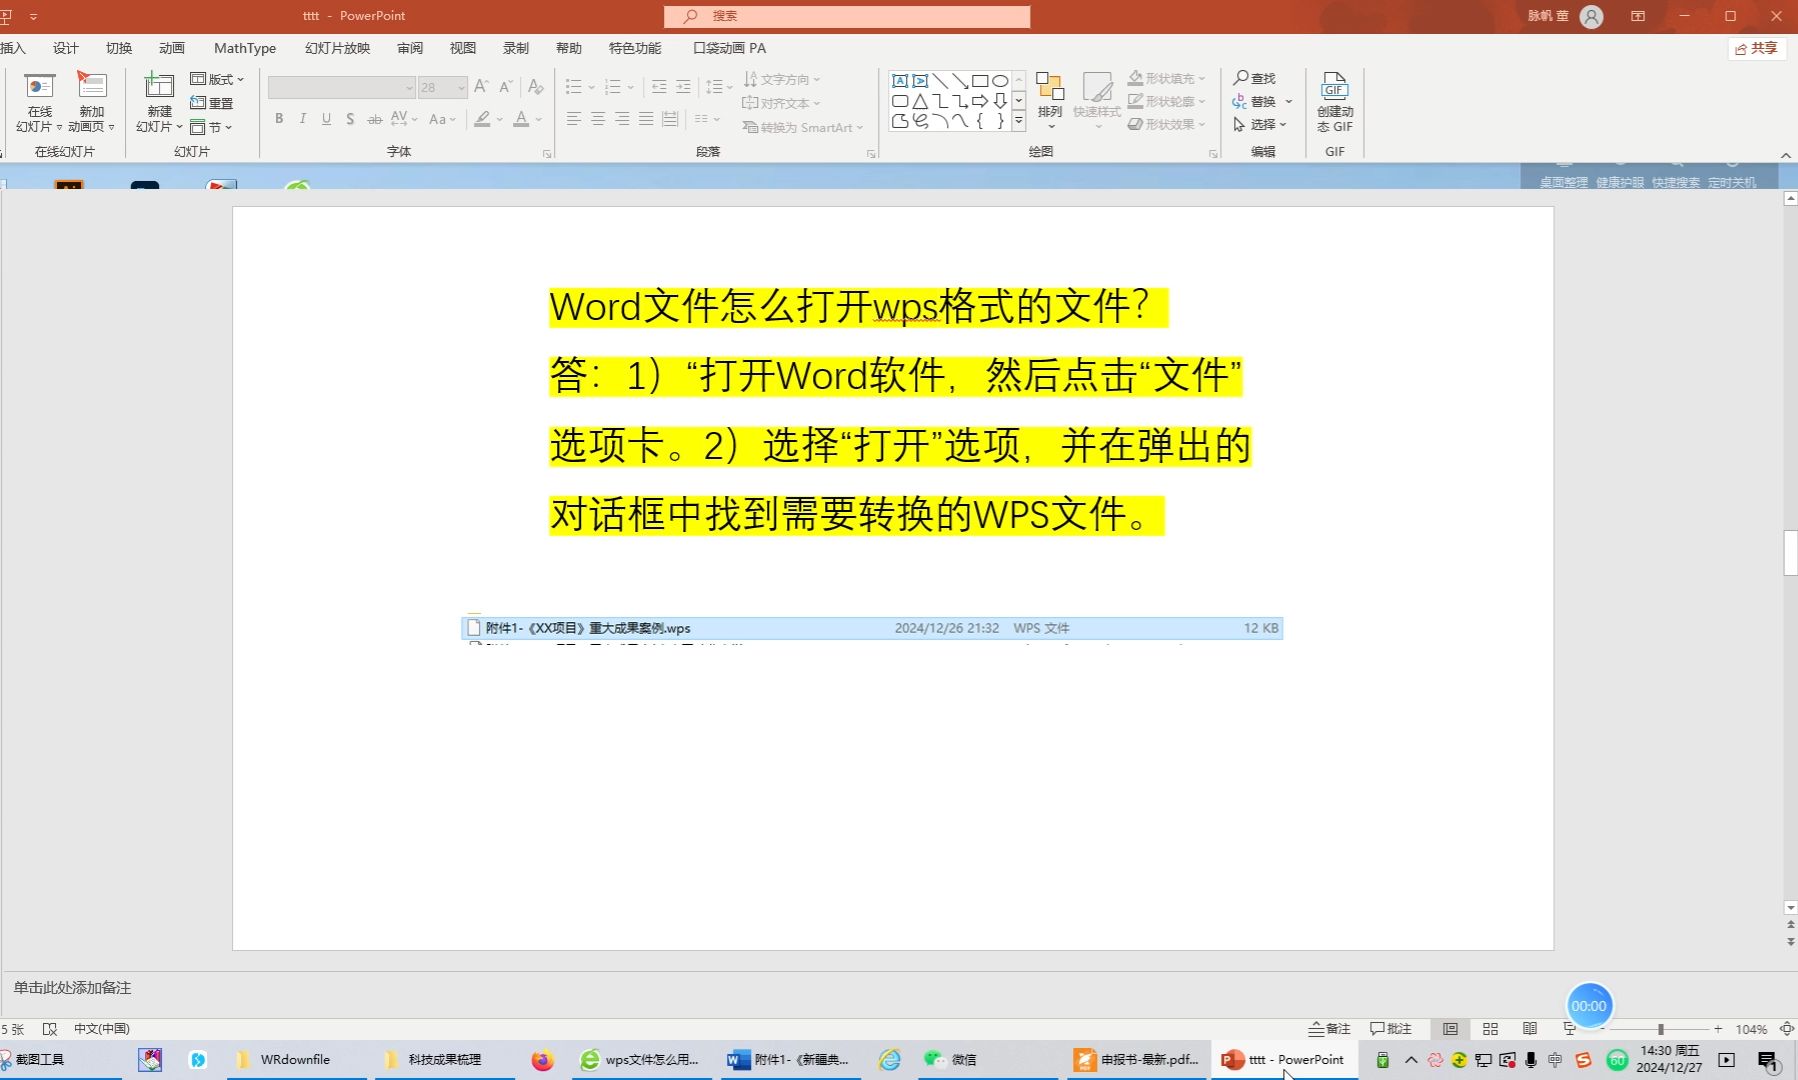Image resolution: width=1798 pixels, height=1080 pixels.
Task: Open Firefox from the taskbar
Action: [x=542, y=1060]
